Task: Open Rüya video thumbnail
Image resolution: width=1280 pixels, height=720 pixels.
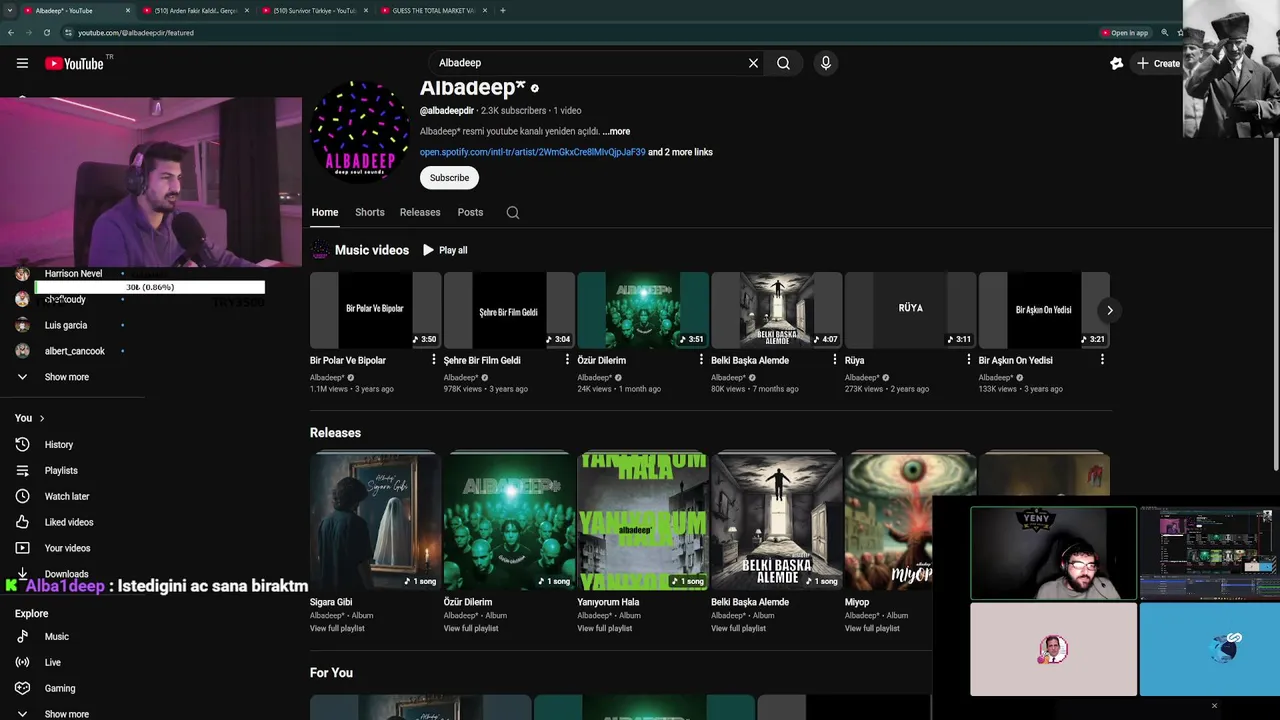Action: [x=910, y=310]
